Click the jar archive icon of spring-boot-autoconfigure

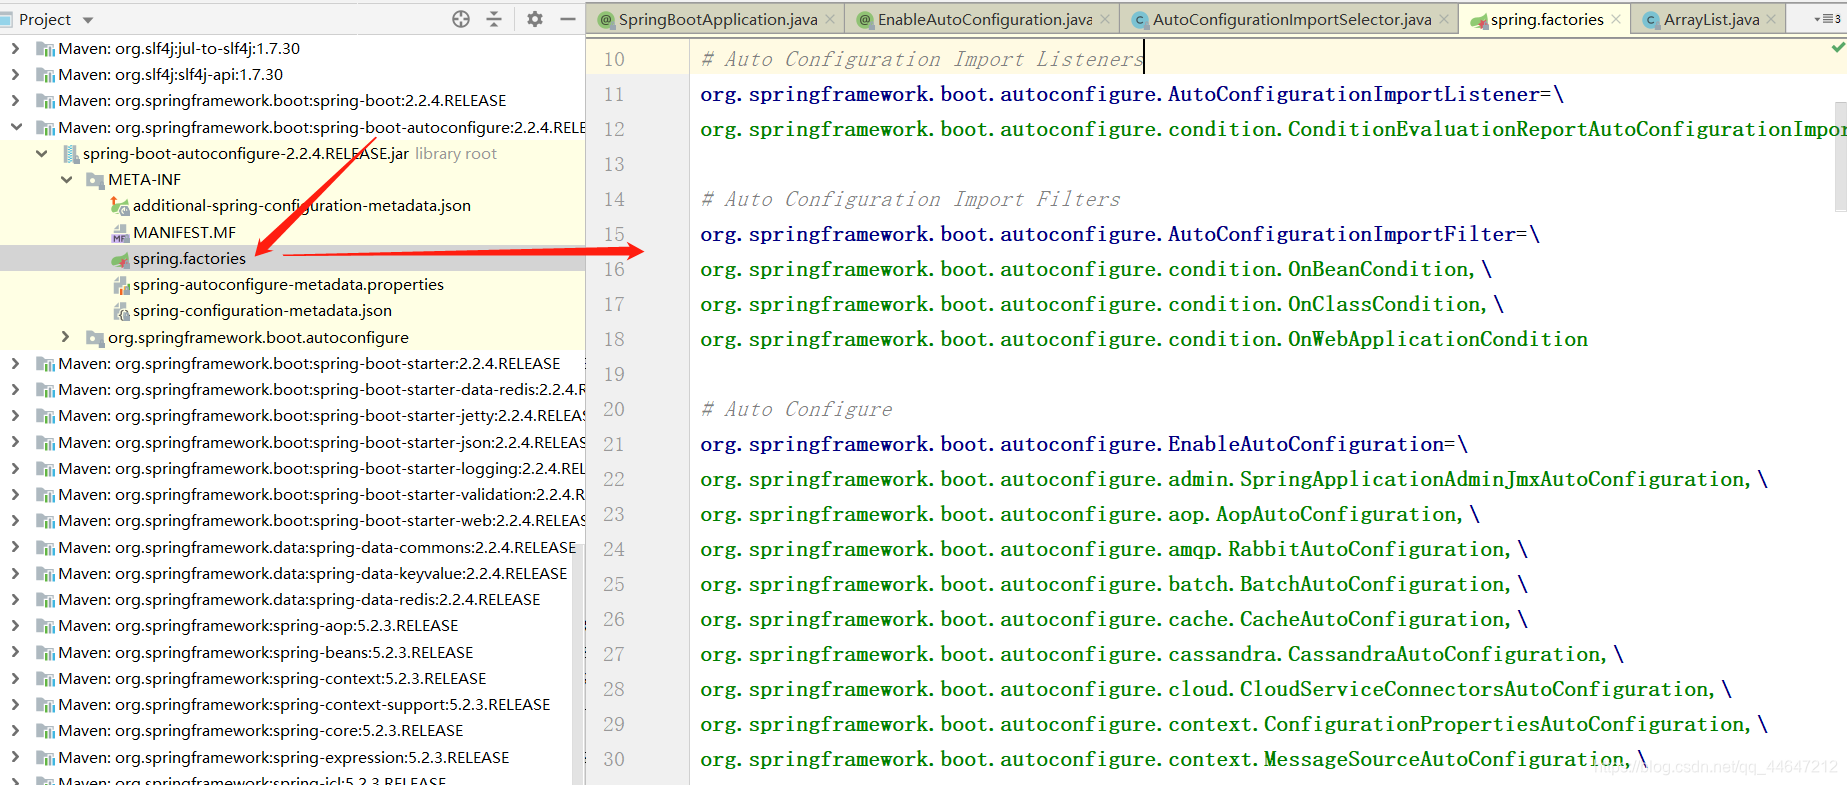click(70, 154)
